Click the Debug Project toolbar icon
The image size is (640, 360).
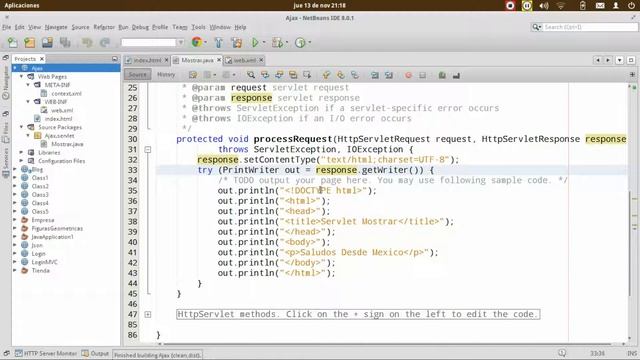(x=277, y=42)
